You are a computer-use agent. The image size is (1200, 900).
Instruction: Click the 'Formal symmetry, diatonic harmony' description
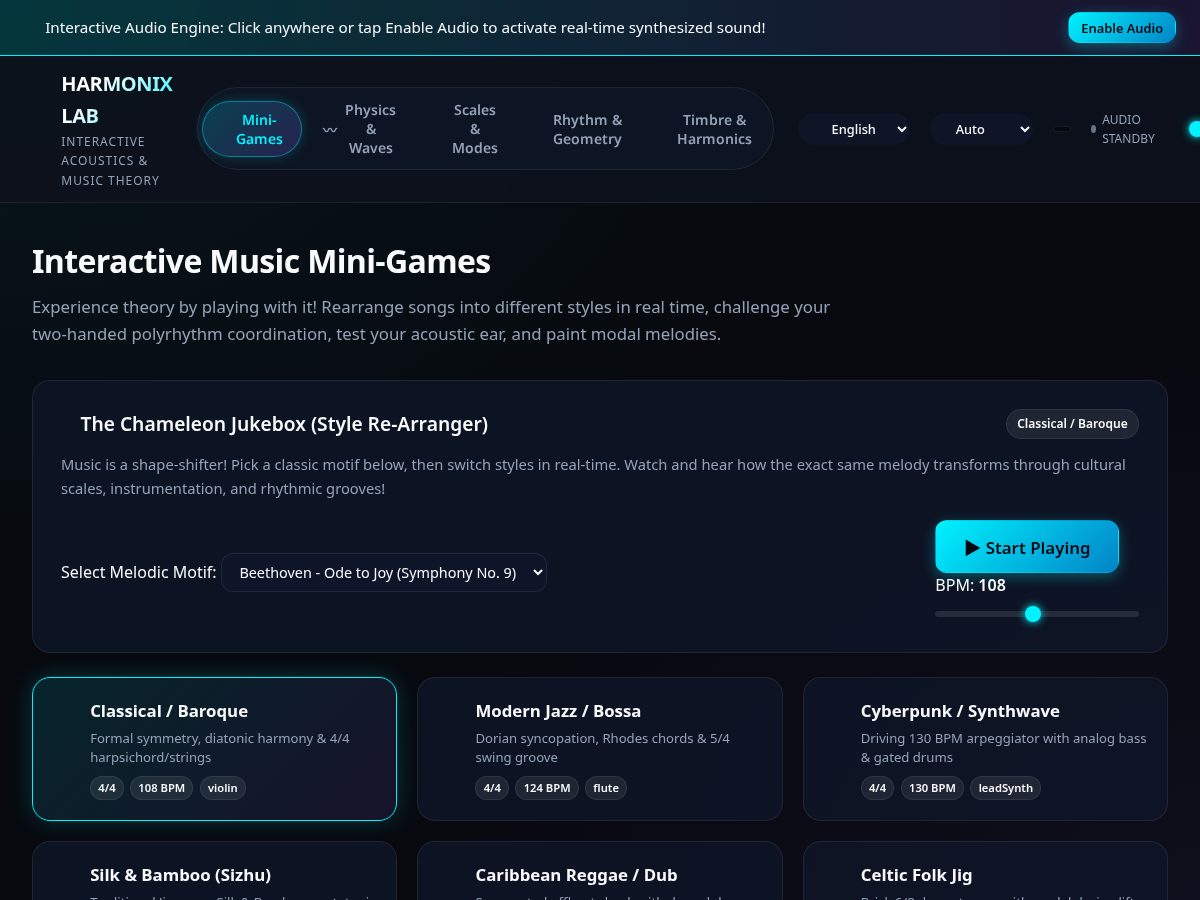[220, 748]
